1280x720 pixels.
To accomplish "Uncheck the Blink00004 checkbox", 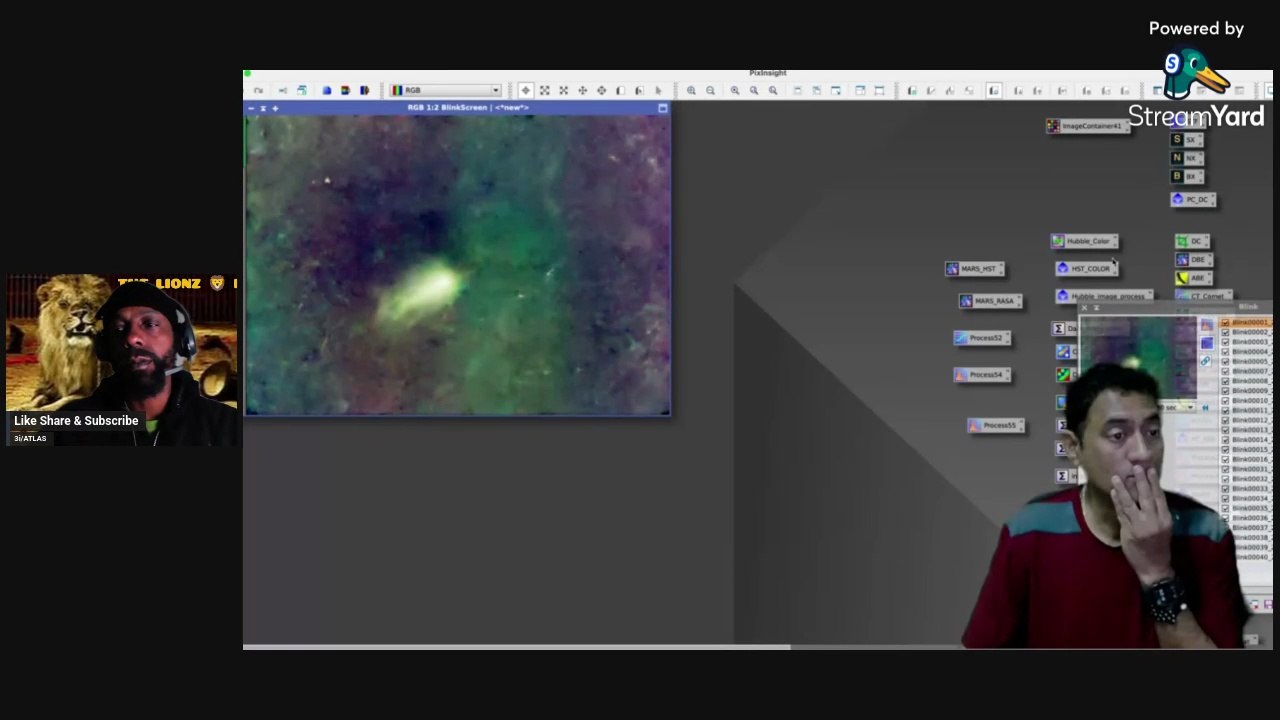I will (x=1225, y=352).
